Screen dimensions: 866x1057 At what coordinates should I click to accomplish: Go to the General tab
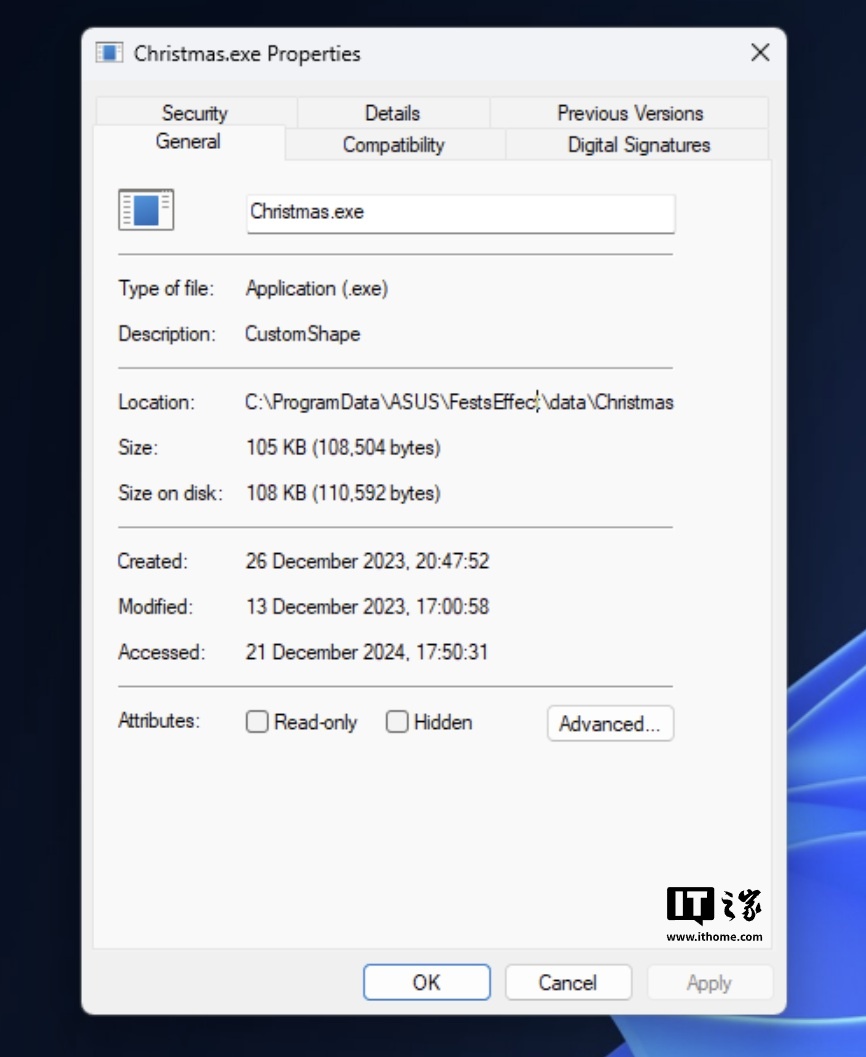click(x=188, y=142)
